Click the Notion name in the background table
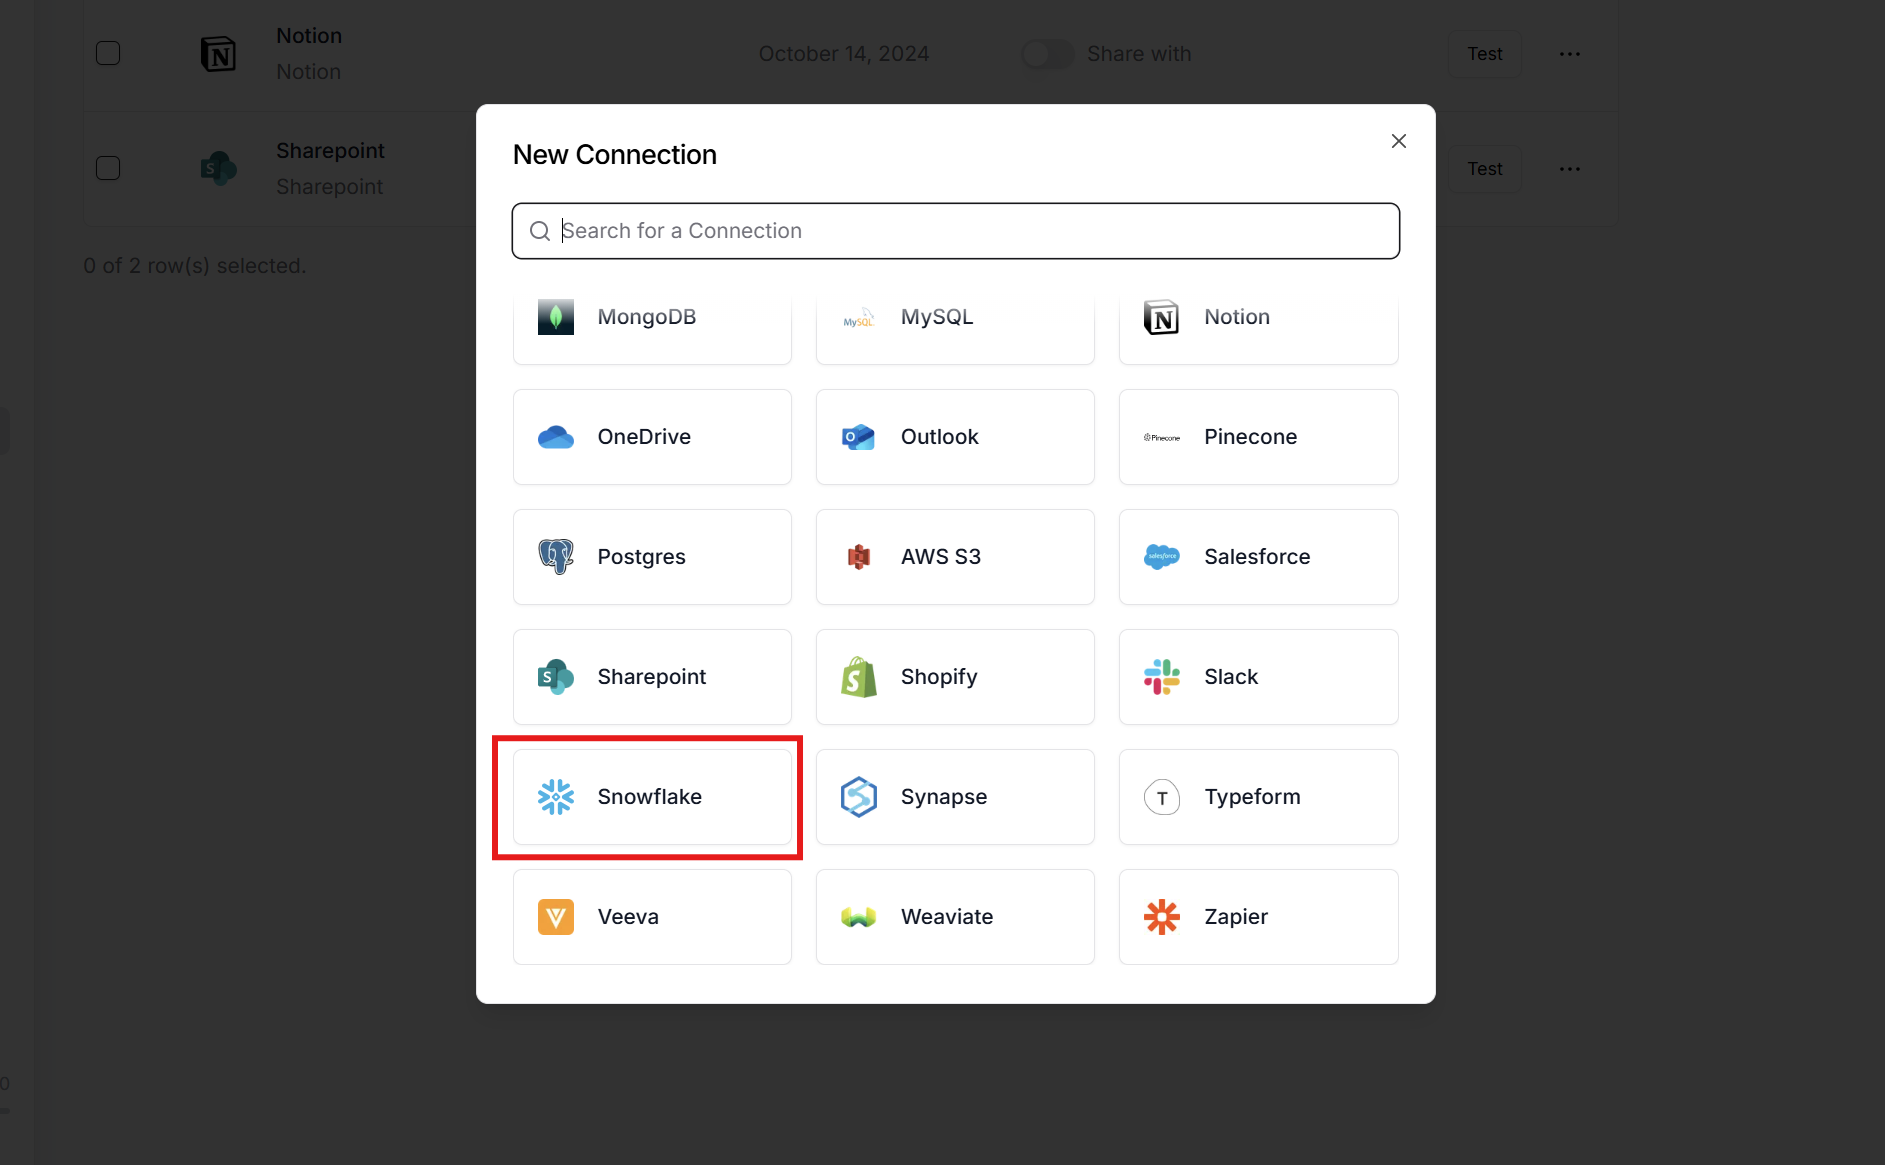The width and height of the screenshot is (1885, 1165). [309, 36]
